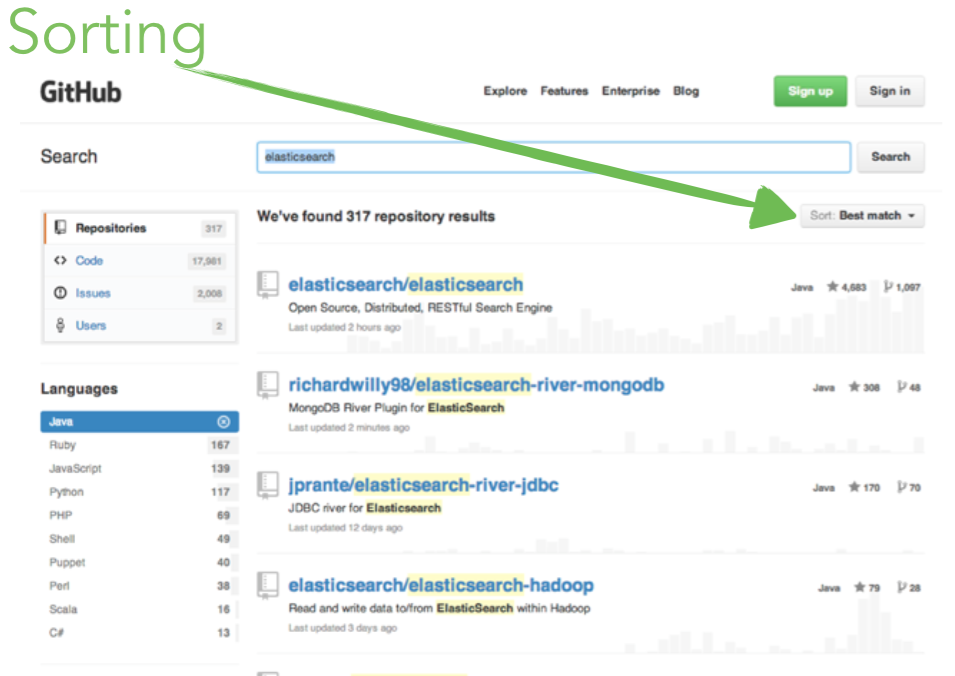Click 'Last updated 3 days ago' text
The width and height of the screenshot is (955, 676).
[342, 628]
